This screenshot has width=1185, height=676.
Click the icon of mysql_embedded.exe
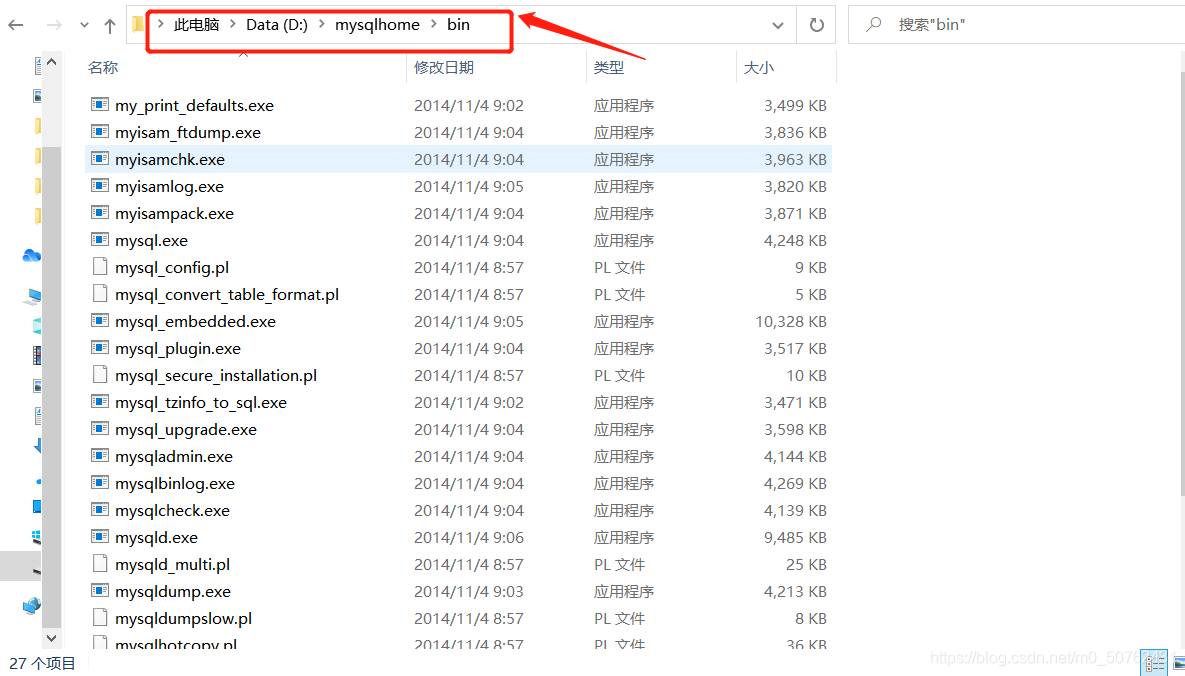point(100,321)
